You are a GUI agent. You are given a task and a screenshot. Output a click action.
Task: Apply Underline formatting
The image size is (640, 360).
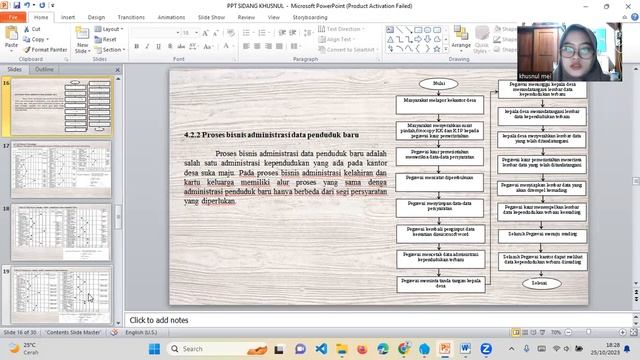[158, 47]
